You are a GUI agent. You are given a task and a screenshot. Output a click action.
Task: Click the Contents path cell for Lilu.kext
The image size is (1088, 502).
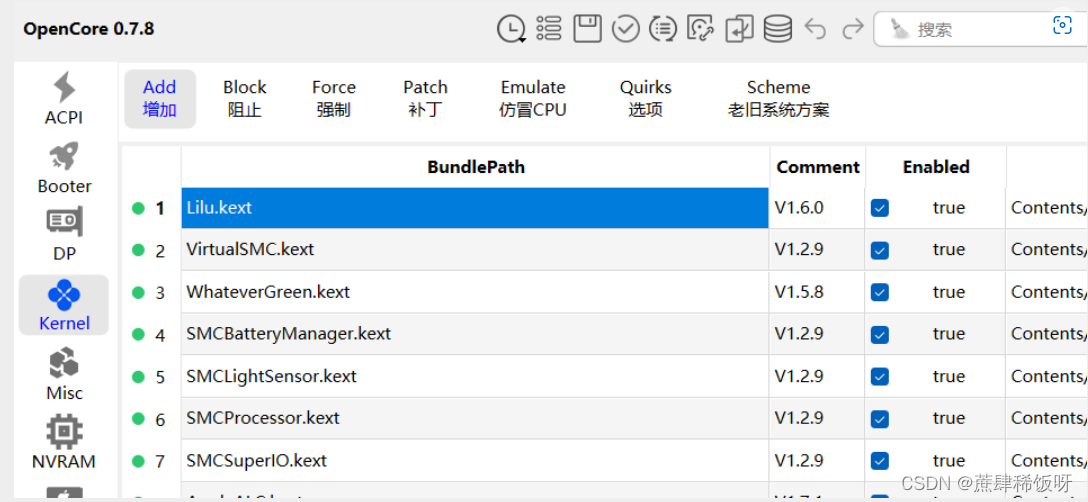click(1046, 208)
